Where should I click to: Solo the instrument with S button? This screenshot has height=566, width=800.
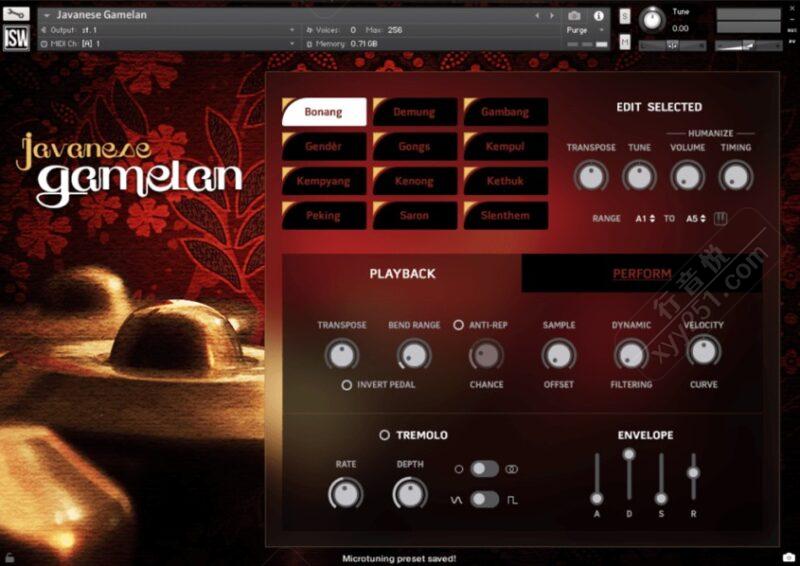[625, 16]
